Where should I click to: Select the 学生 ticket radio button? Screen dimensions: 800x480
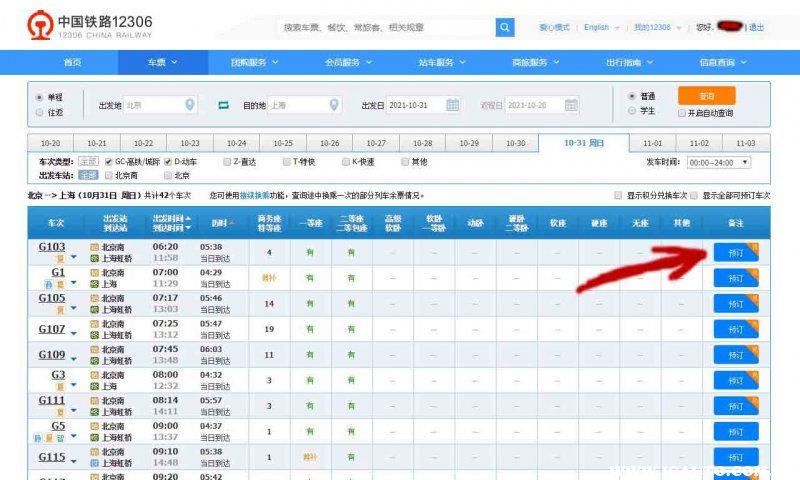coord(632,111)
